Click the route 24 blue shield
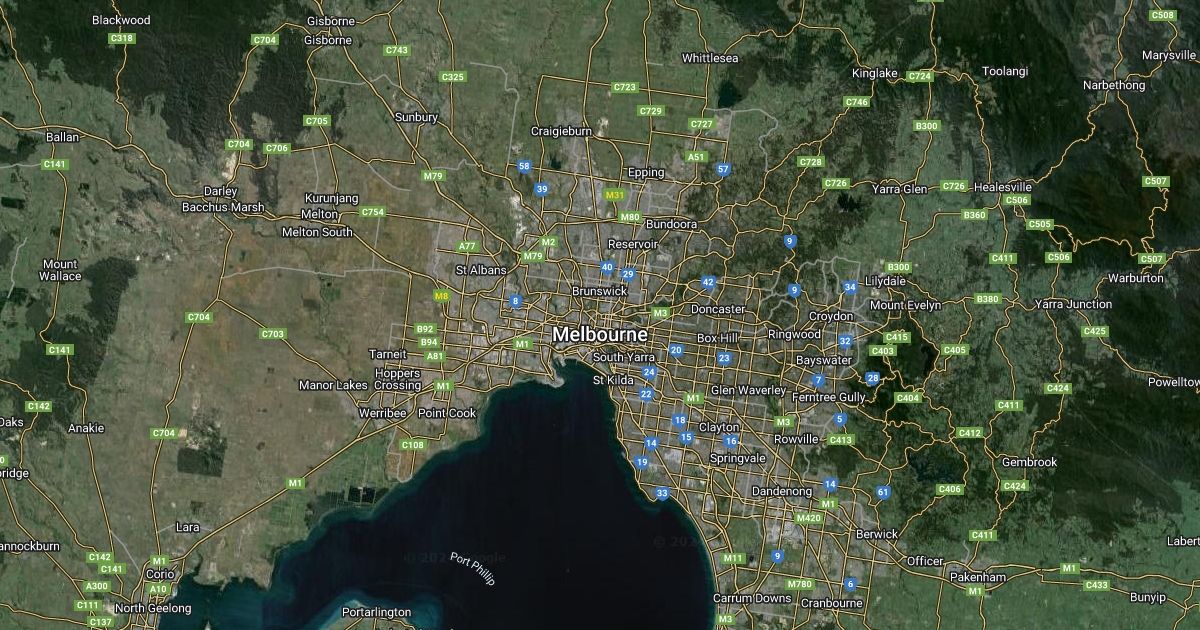 pos(649,373)
